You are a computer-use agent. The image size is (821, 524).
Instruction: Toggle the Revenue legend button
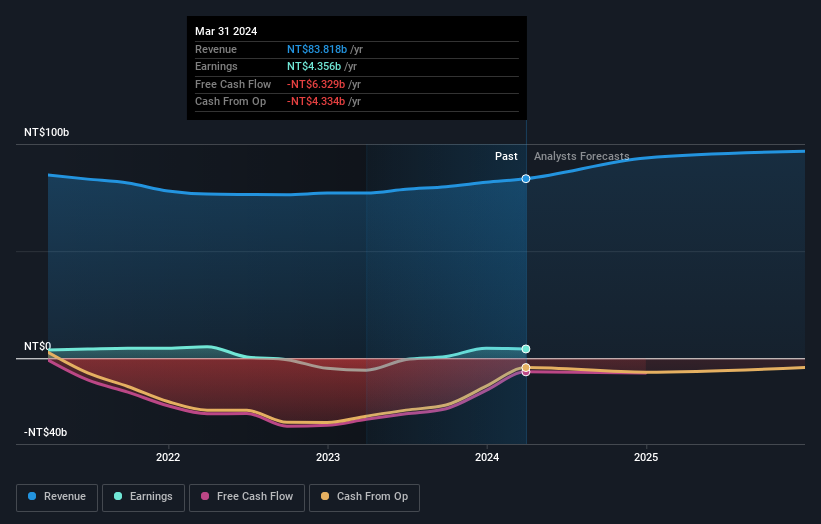[x=57, y=497]
